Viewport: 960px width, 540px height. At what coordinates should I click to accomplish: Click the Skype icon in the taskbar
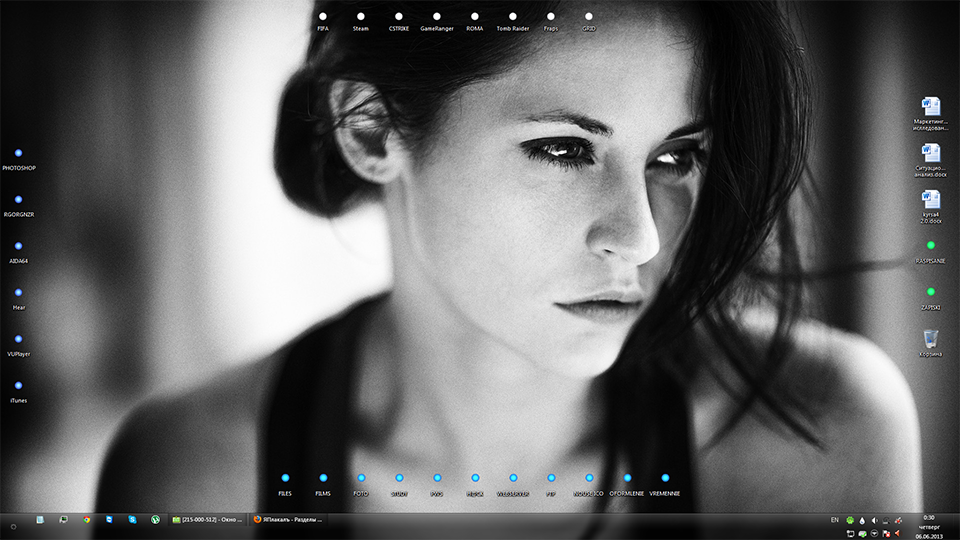tap(132, 520)
